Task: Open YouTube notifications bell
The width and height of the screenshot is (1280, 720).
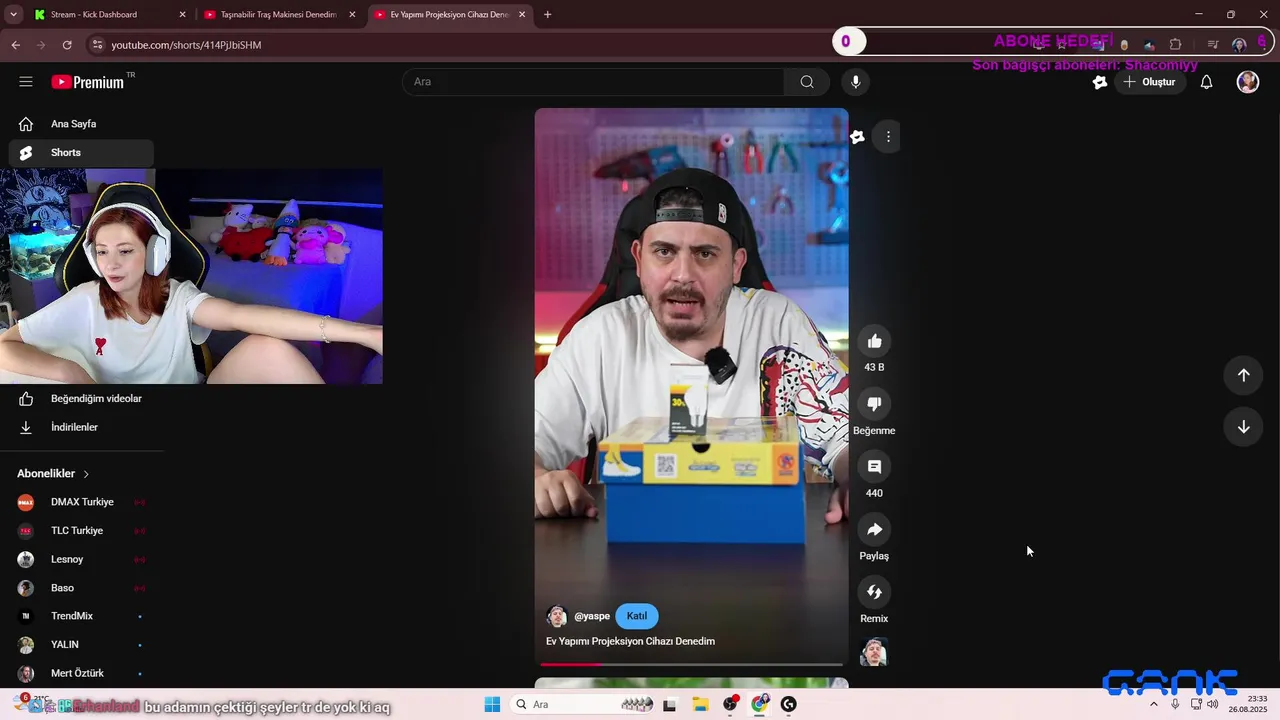Action: 1206,82
